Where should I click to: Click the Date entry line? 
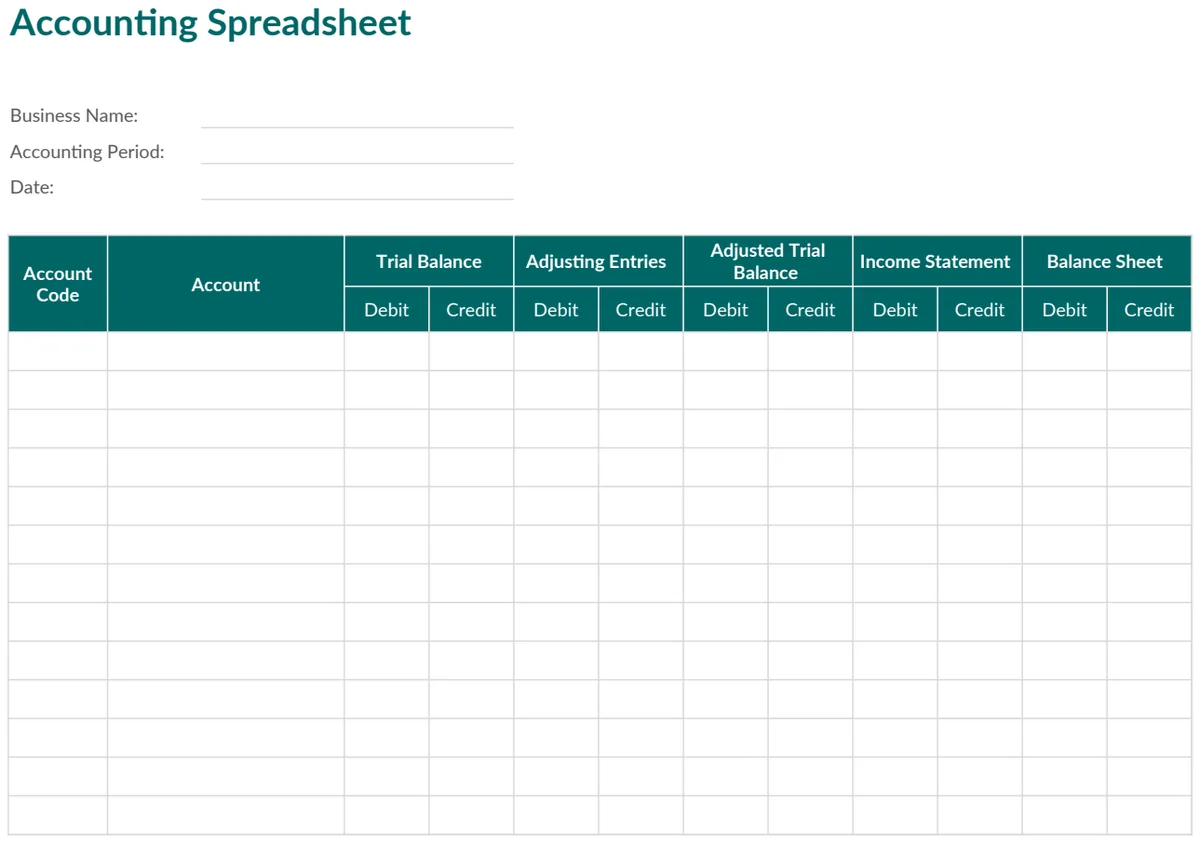tap(357, 188)
